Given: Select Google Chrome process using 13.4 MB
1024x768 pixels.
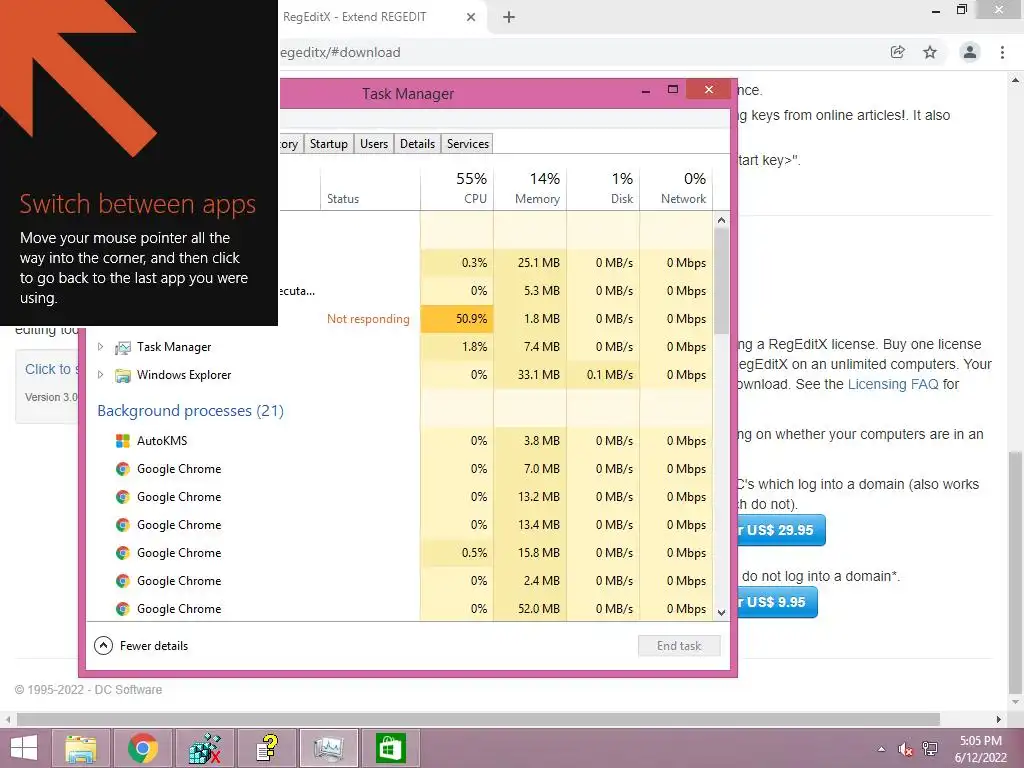Looking at the screenshot, I should point(402,525).
